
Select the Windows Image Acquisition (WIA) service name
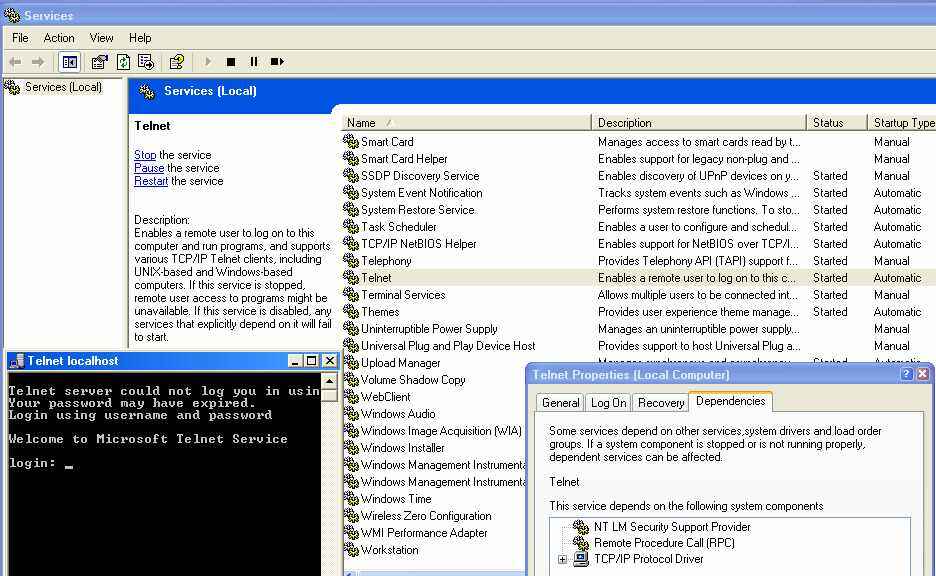pyautogui.click(x=441, y=431)
